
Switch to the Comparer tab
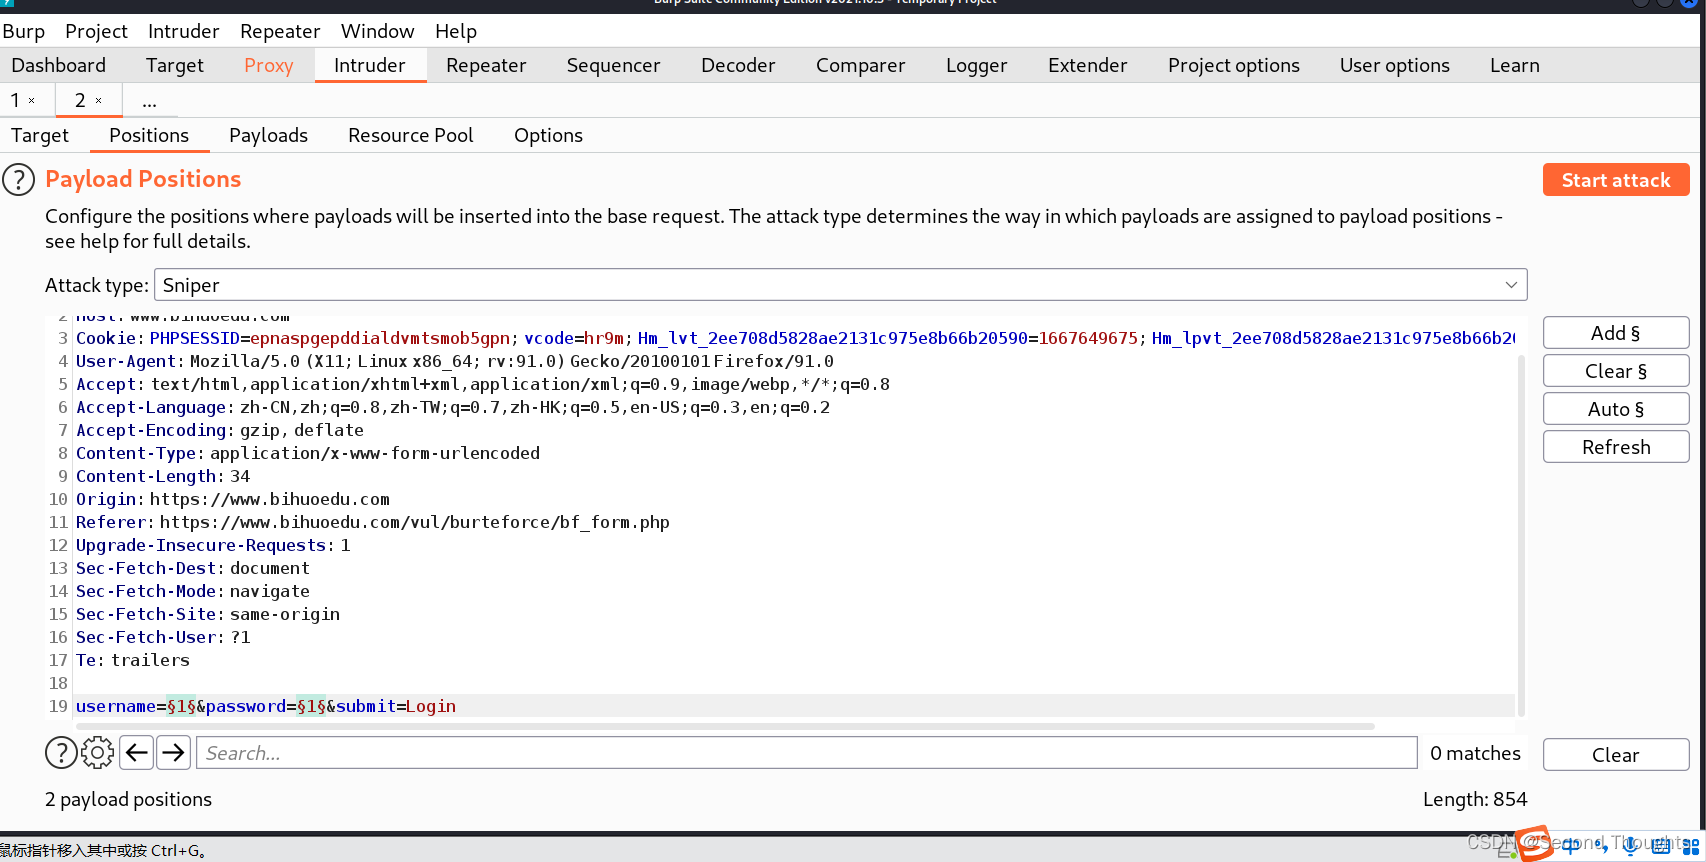point(860,65)
